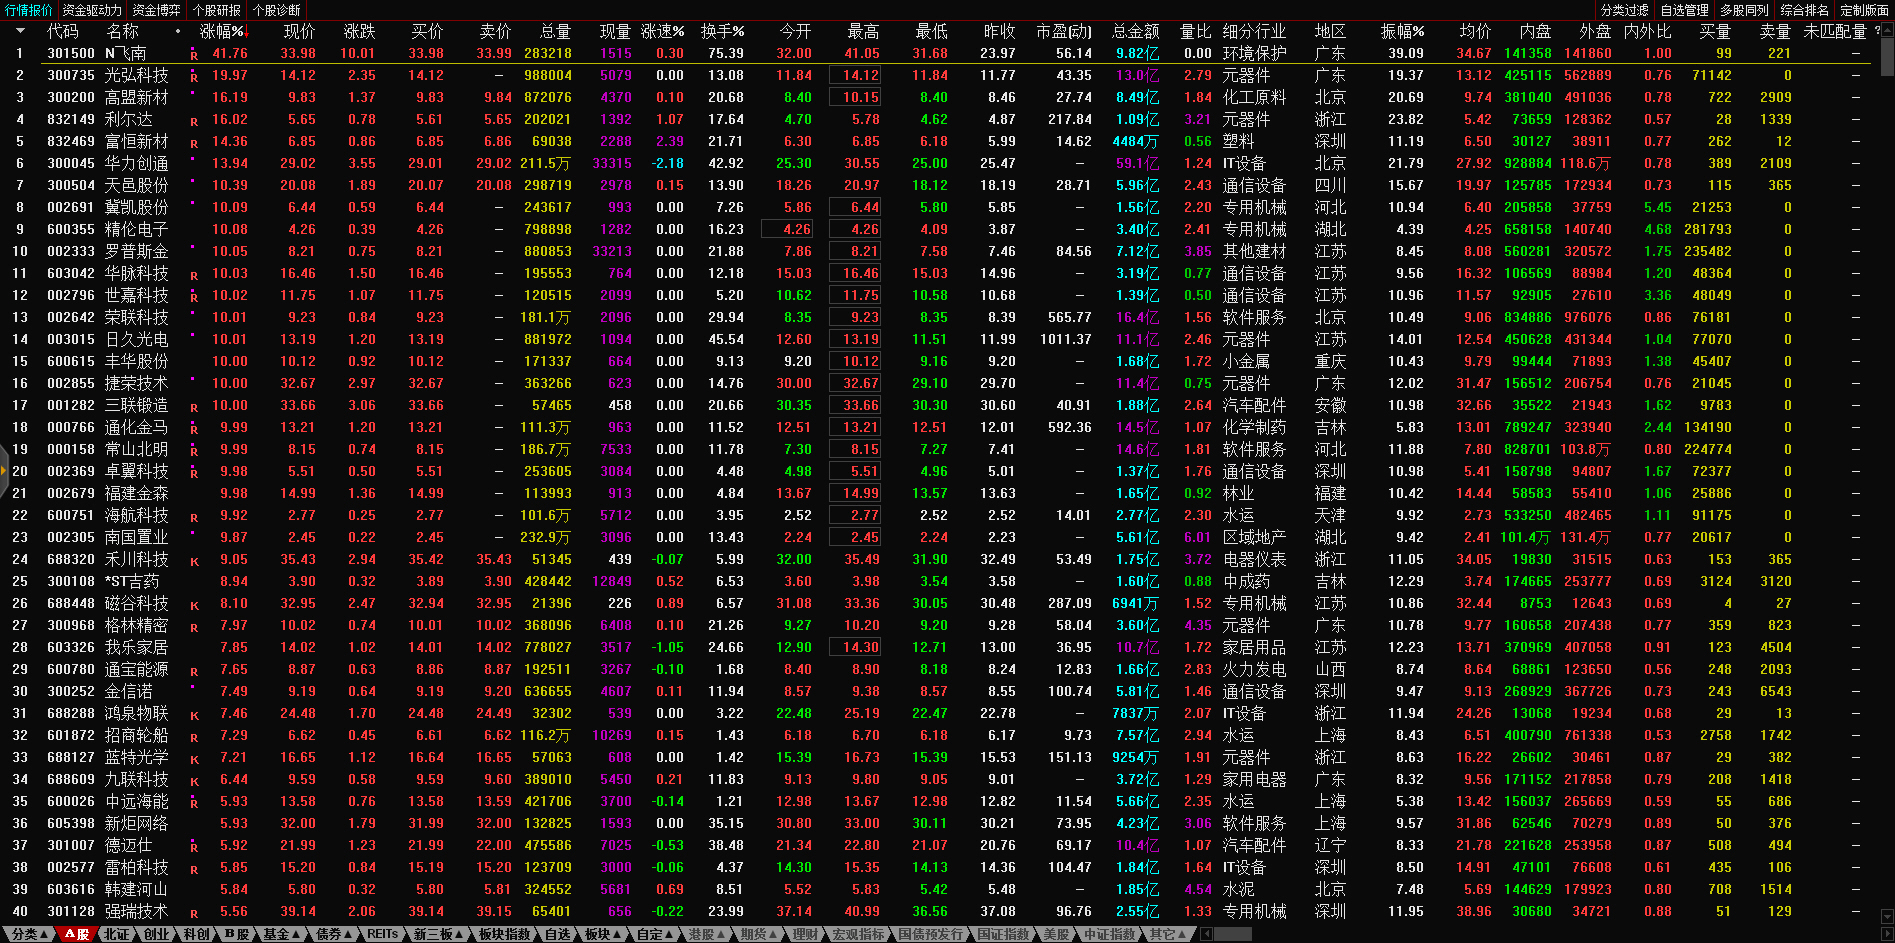Expand the 分类 tab menu

30,934
